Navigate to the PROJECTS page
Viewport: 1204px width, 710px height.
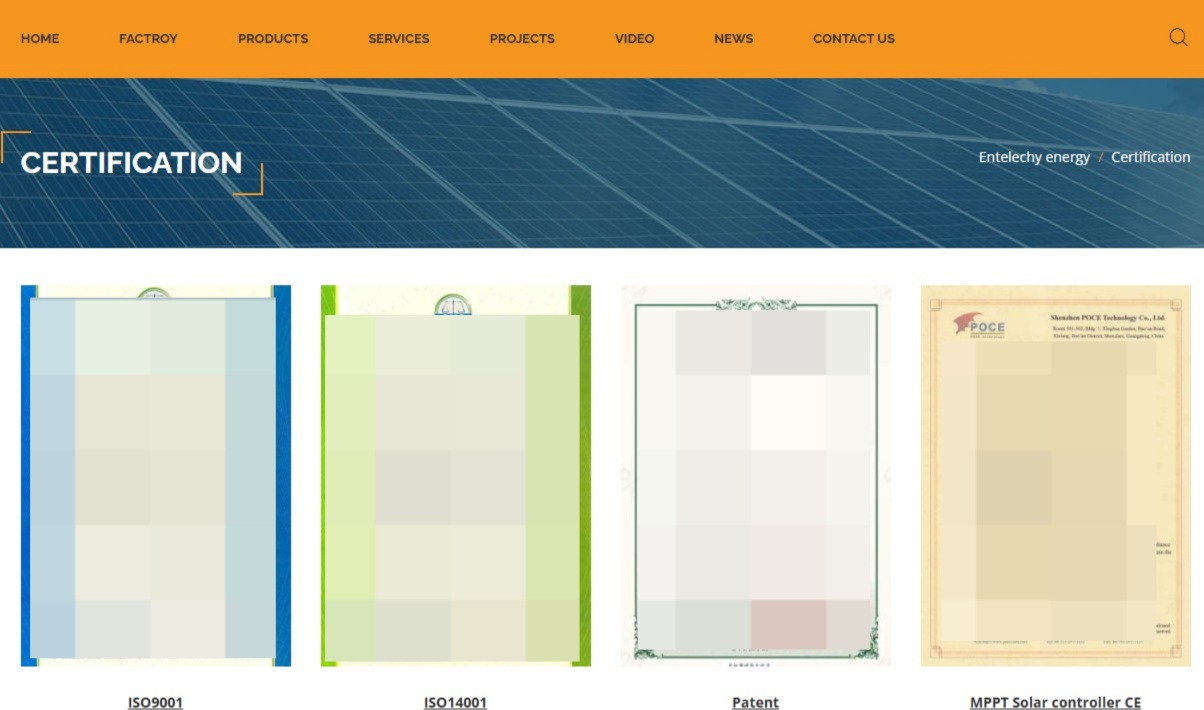pos(522,39)
